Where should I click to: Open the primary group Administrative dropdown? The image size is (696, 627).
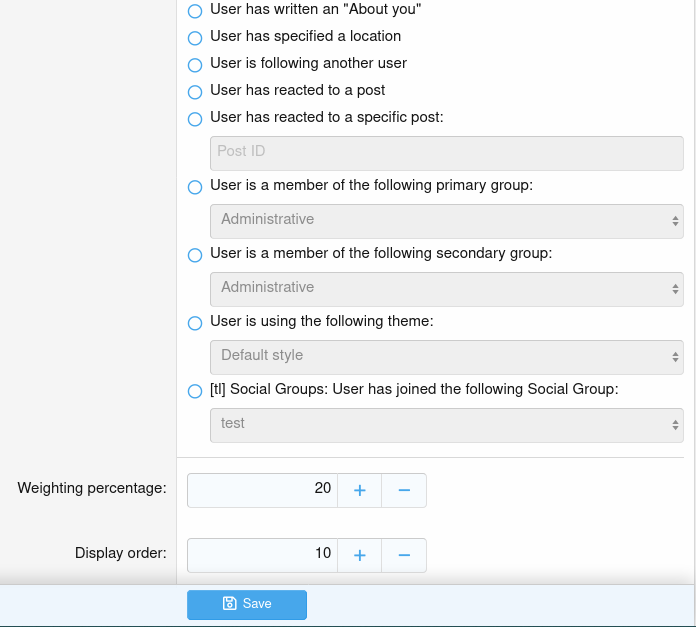tap(446, 220)
